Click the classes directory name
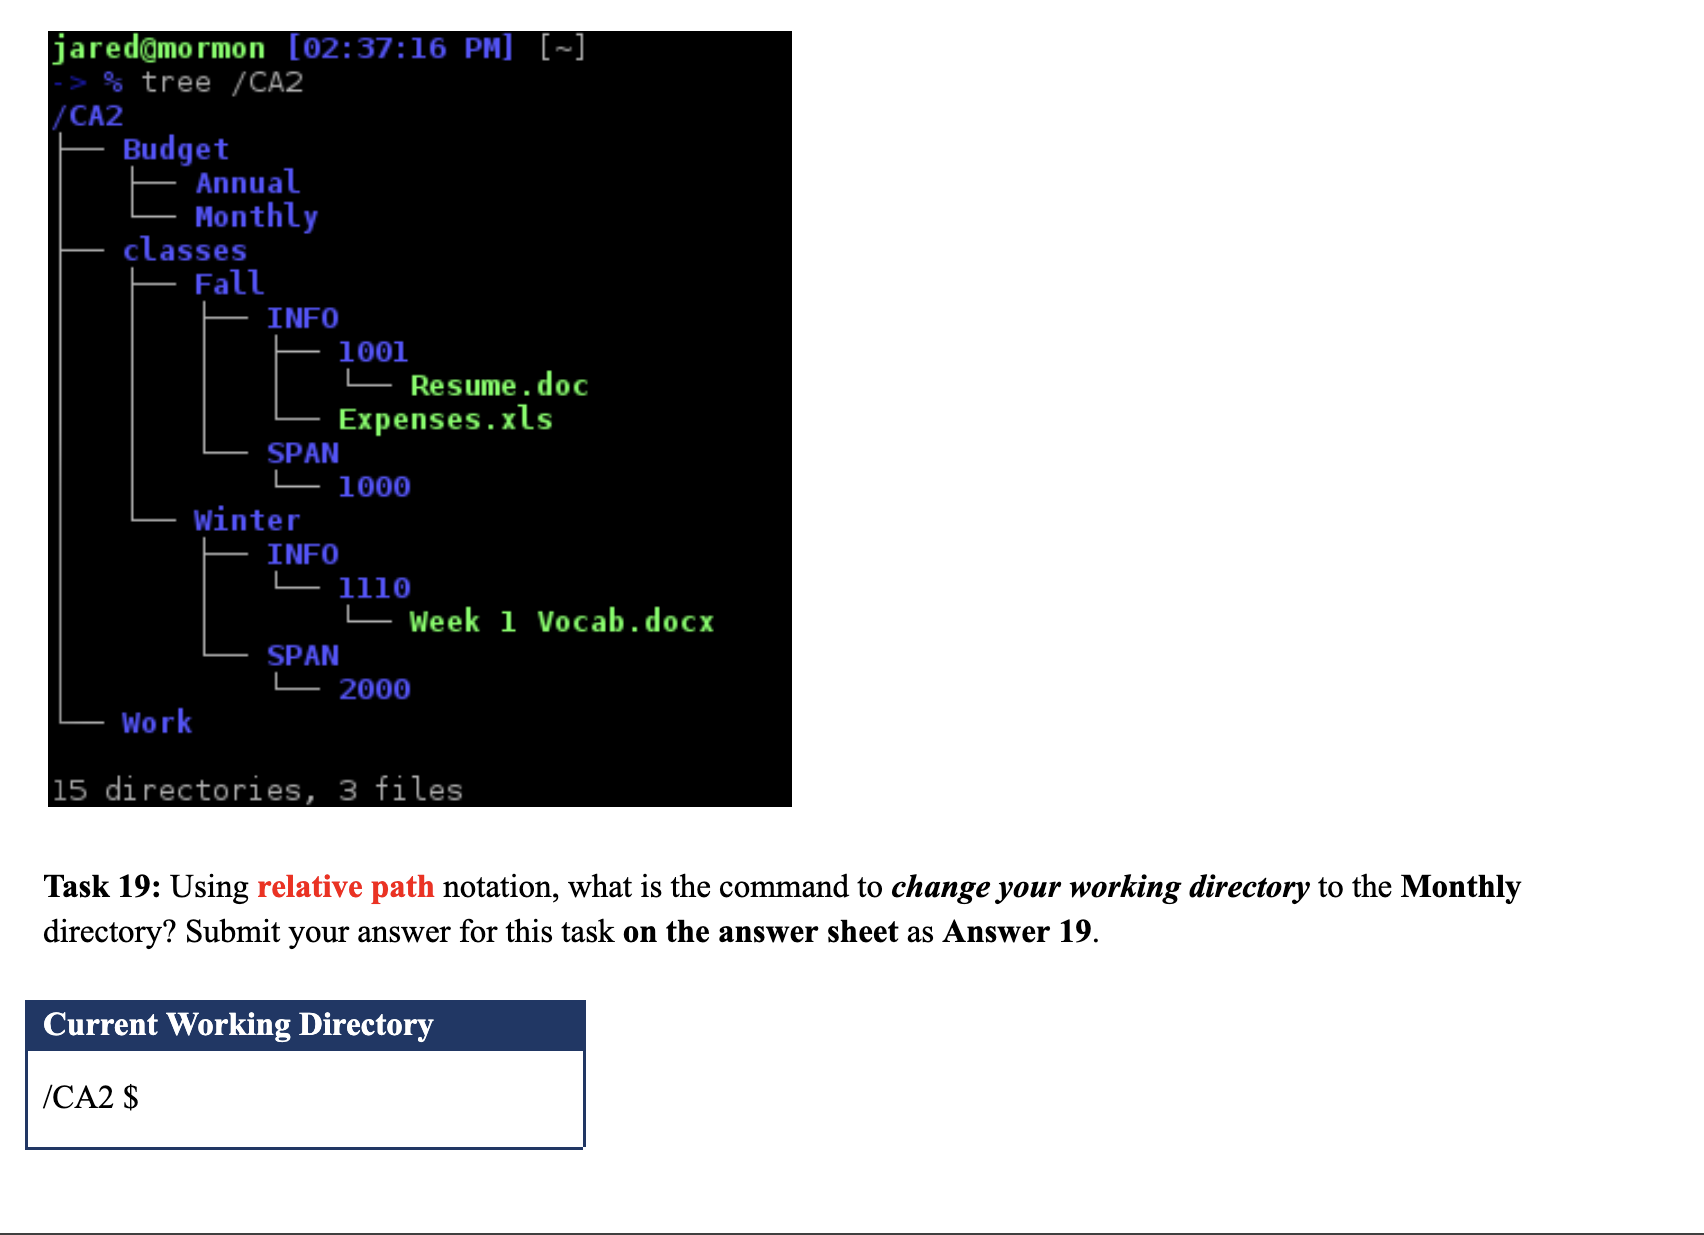1704x1235 pixels. click(x=185, y=250)
